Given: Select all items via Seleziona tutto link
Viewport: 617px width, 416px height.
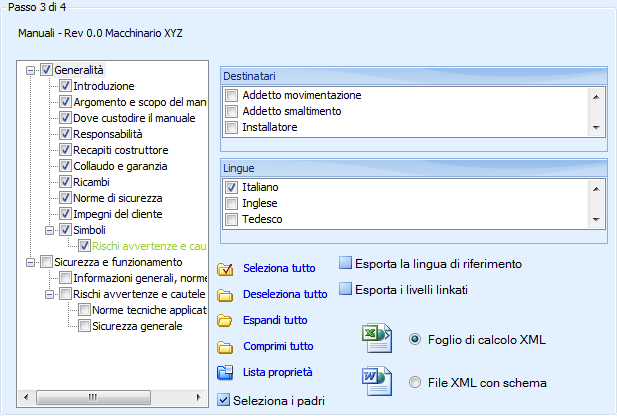Looking at the screenshot, I should 279,268.
